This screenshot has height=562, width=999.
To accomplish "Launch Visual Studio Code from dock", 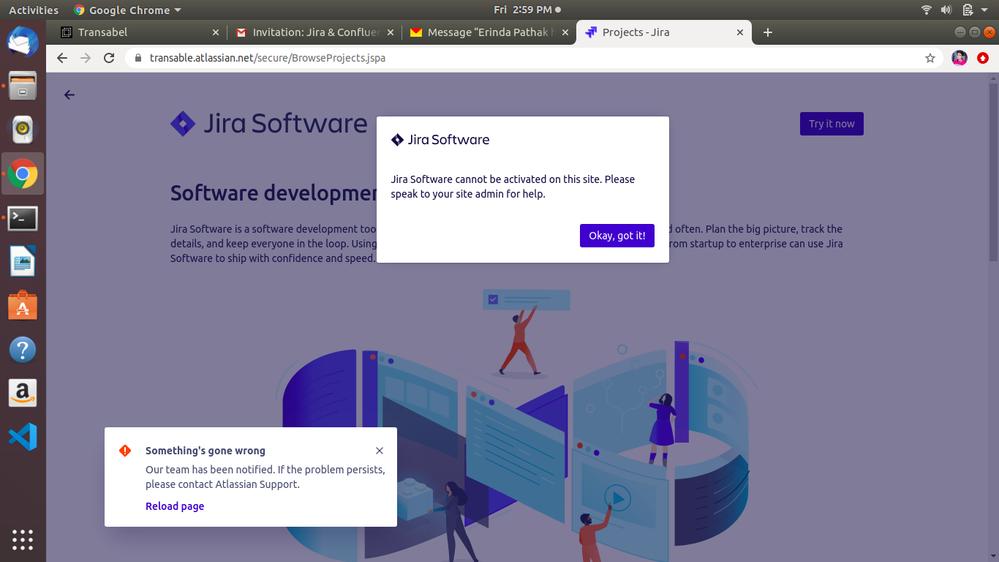I will click(x=22, y=437).
